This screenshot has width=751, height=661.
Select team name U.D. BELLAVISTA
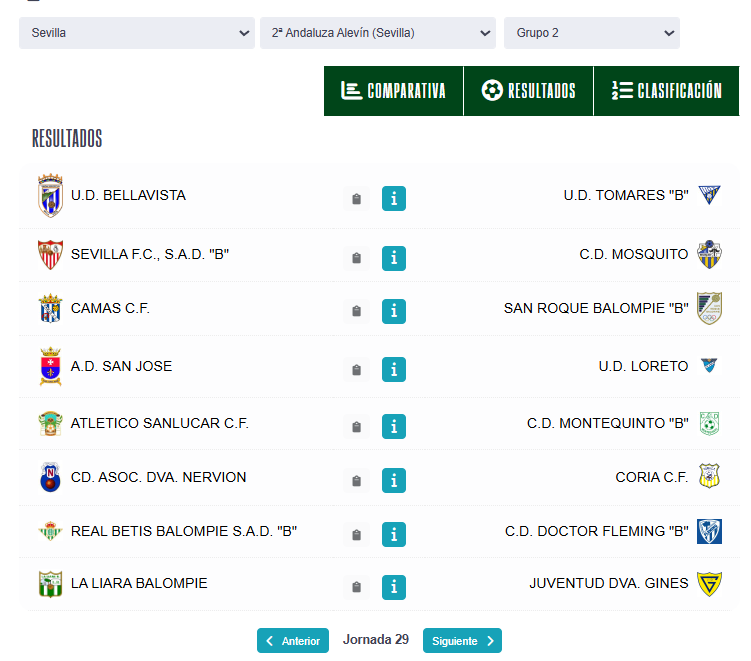pyautogui.click(x=128, y=195)
